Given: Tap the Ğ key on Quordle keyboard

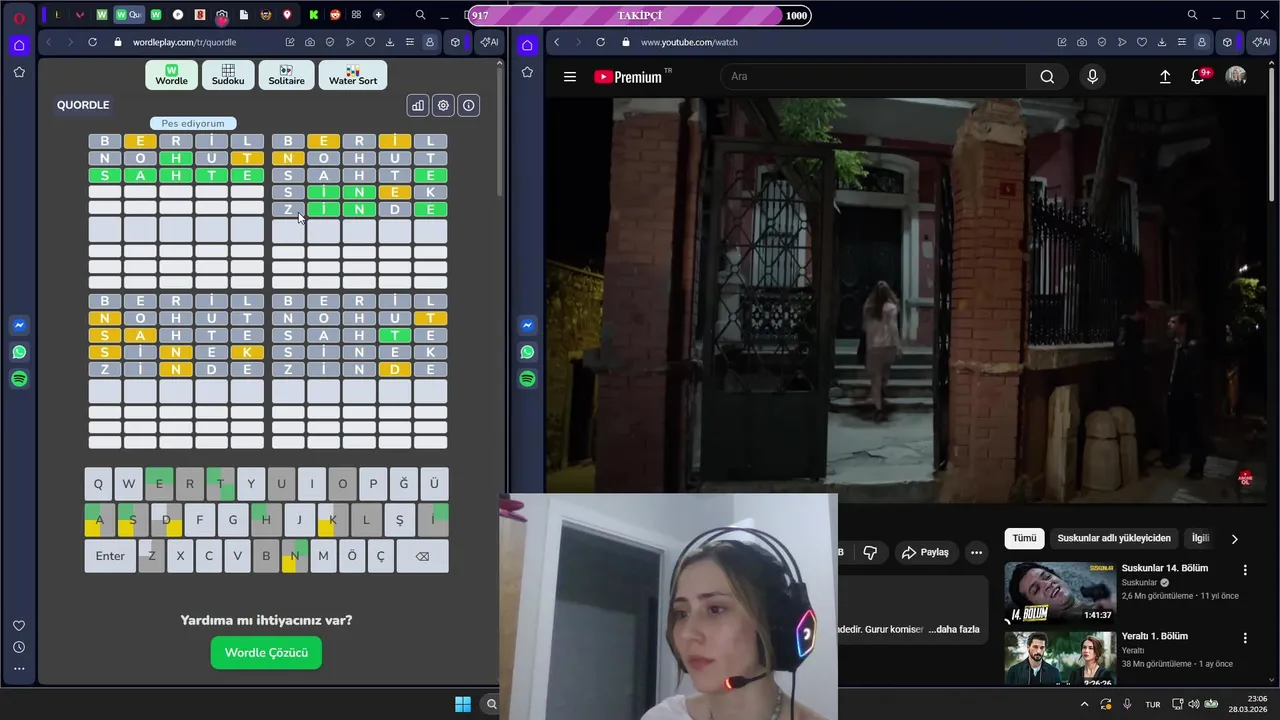Looking at the screenshot, I should pyautogui.click(x=404, y=484).
